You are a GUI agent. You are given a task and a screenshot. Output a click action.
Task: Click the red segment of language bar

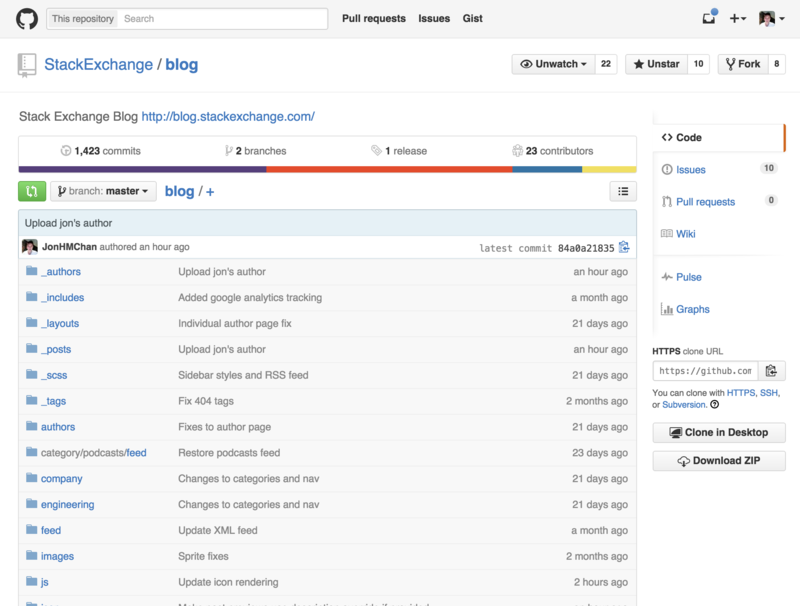pos(389,169)
